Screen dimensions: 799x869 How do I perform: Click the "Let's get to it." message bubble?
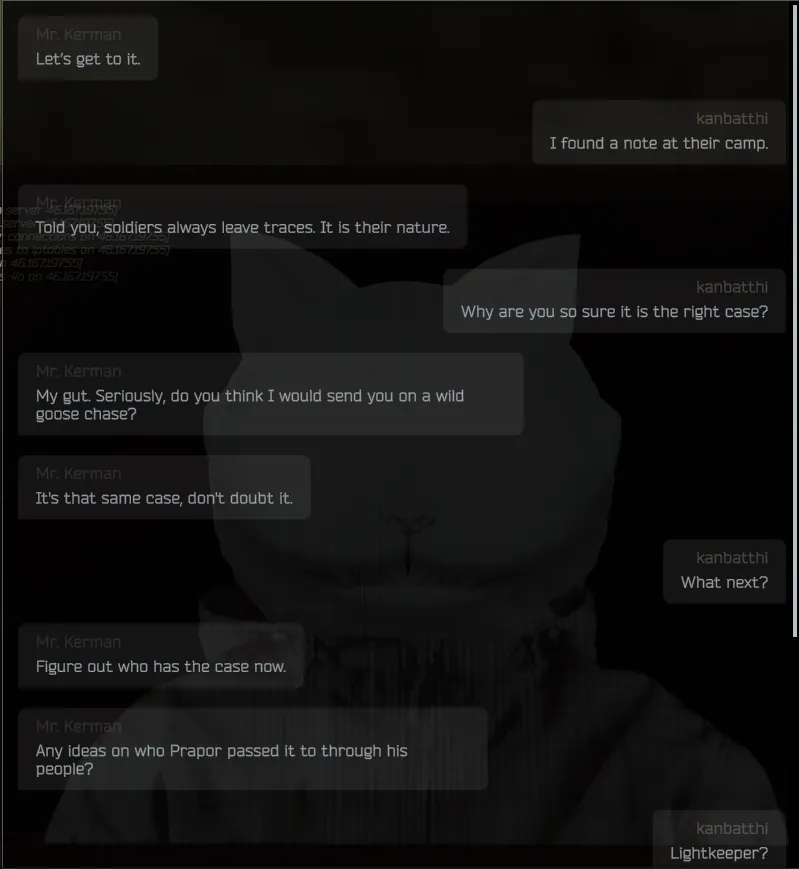[88, 48]
